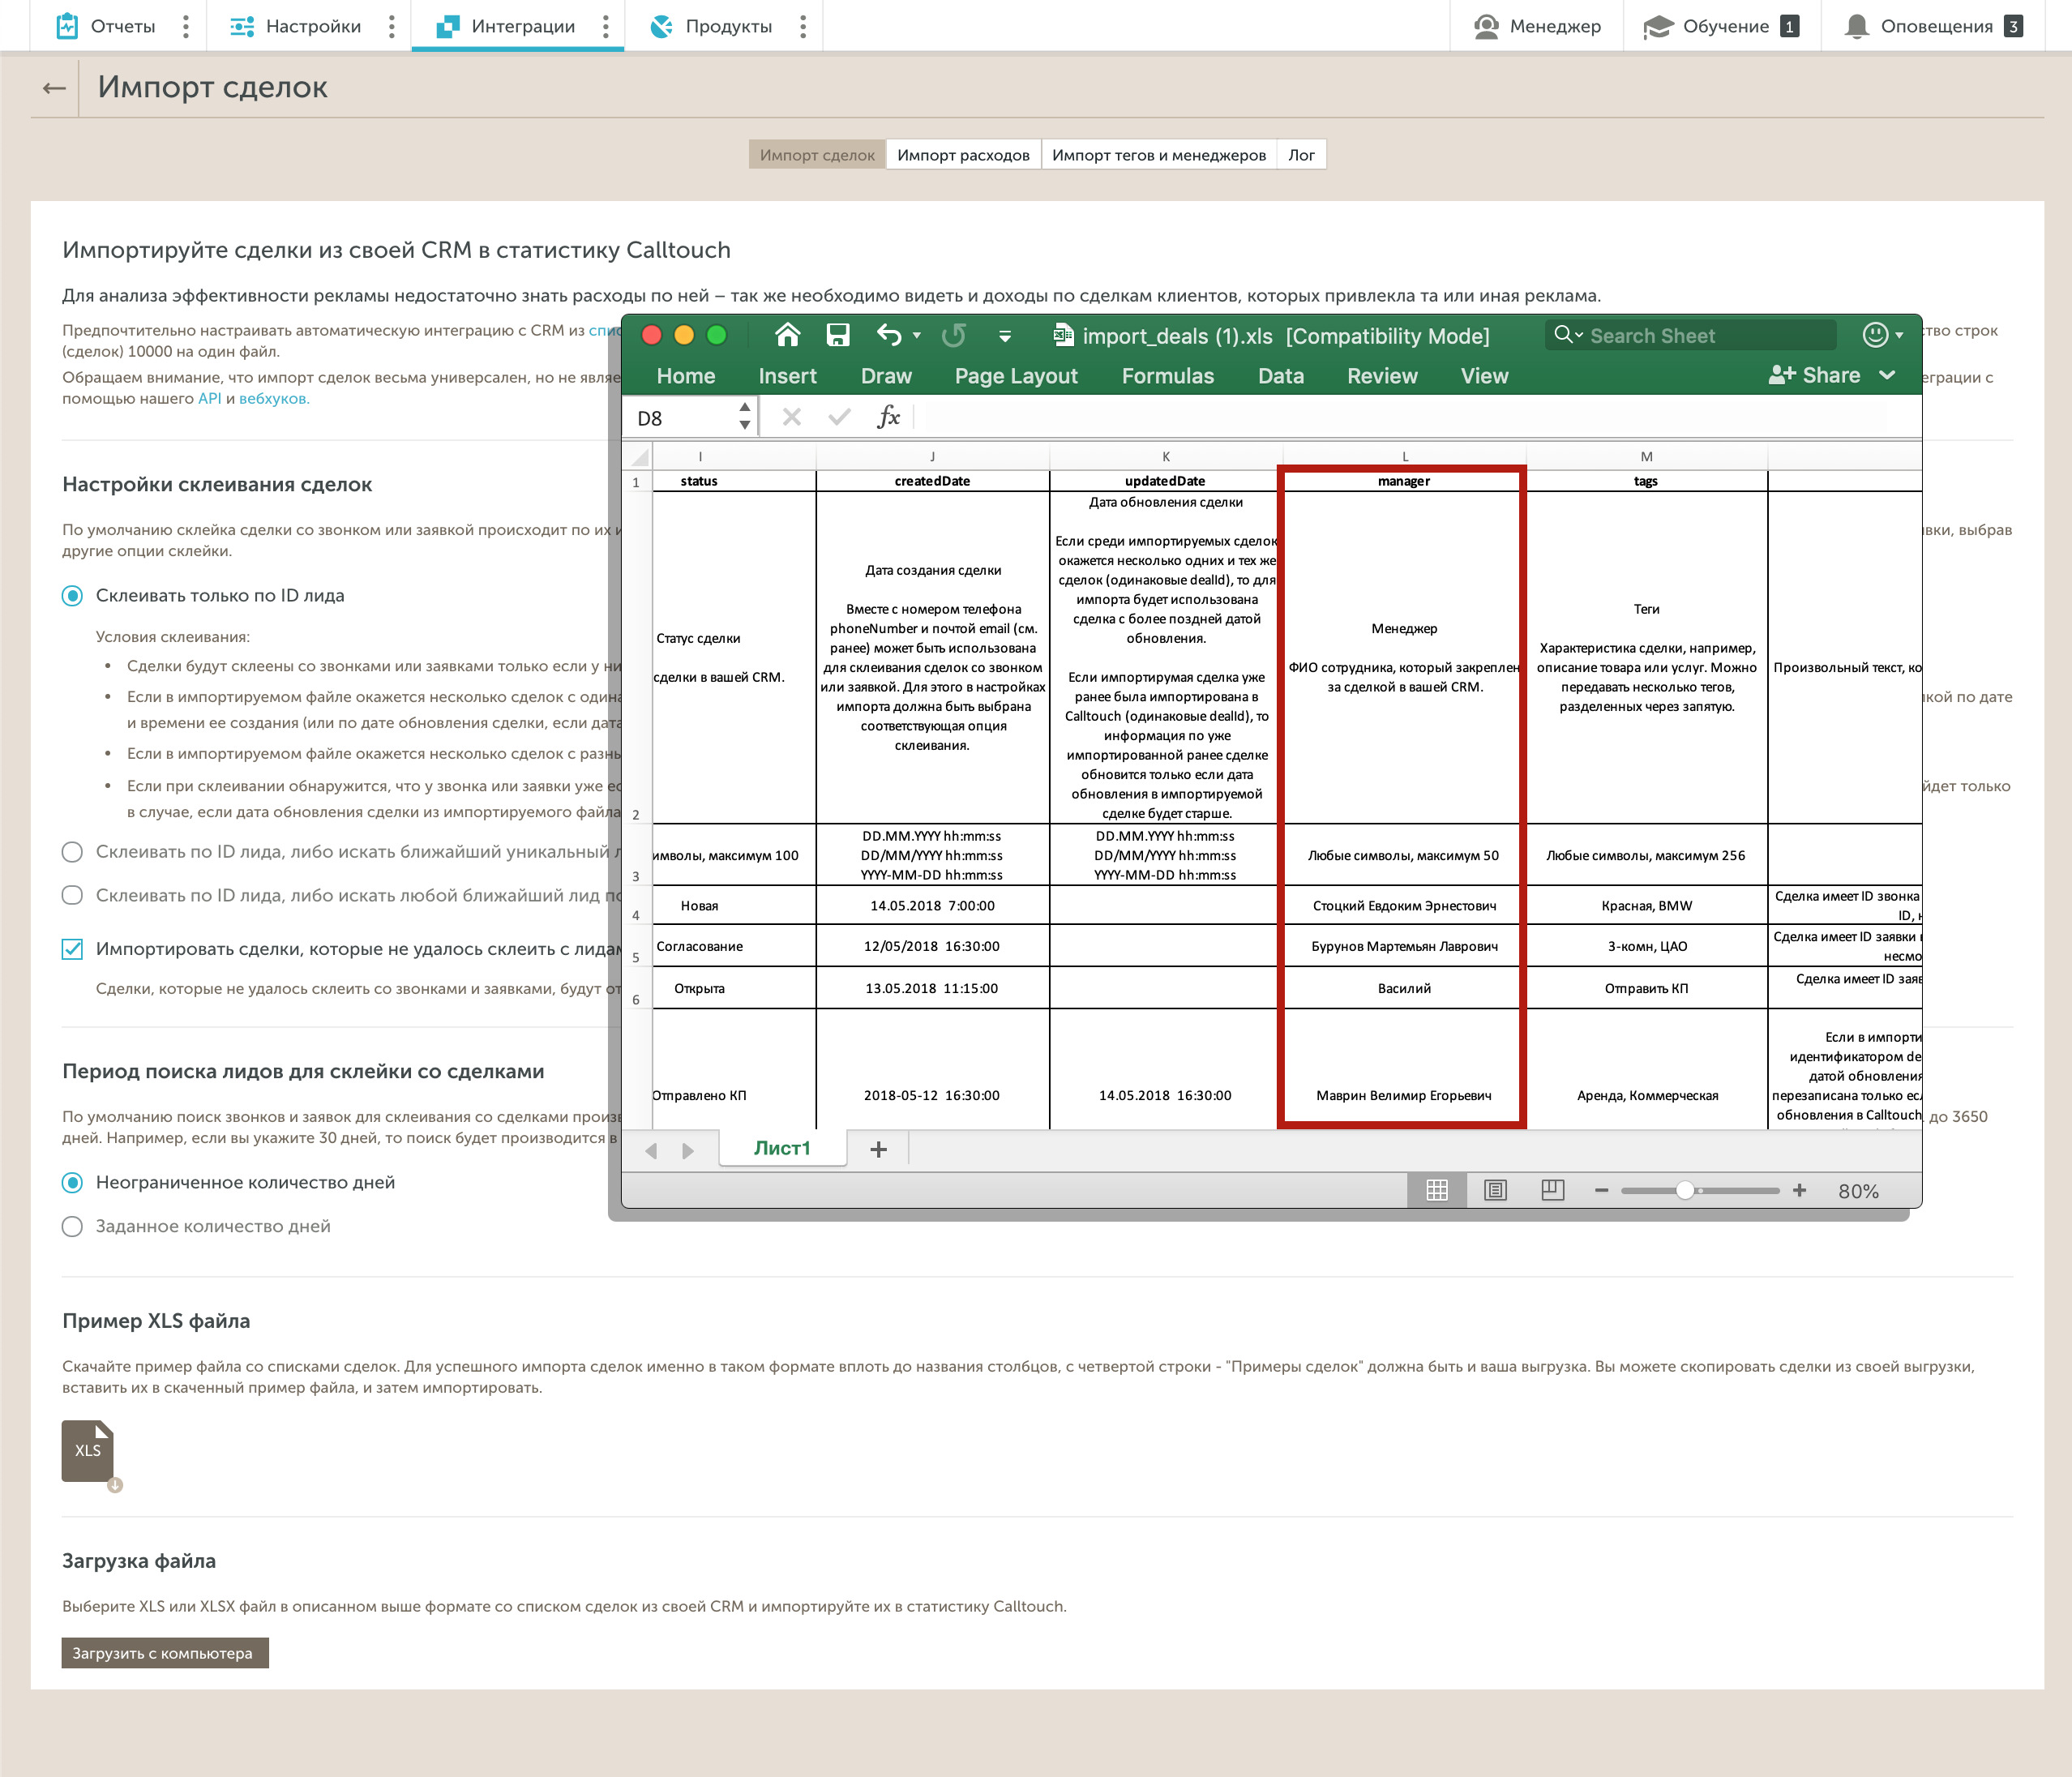Click the Excel Home icon in title bar

[x=787, y=335]
